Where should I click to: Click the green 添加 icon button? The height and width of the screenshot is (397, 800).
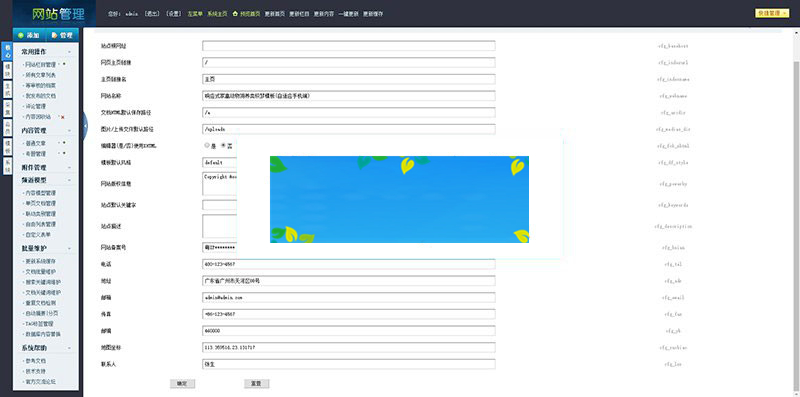(29, 35)
